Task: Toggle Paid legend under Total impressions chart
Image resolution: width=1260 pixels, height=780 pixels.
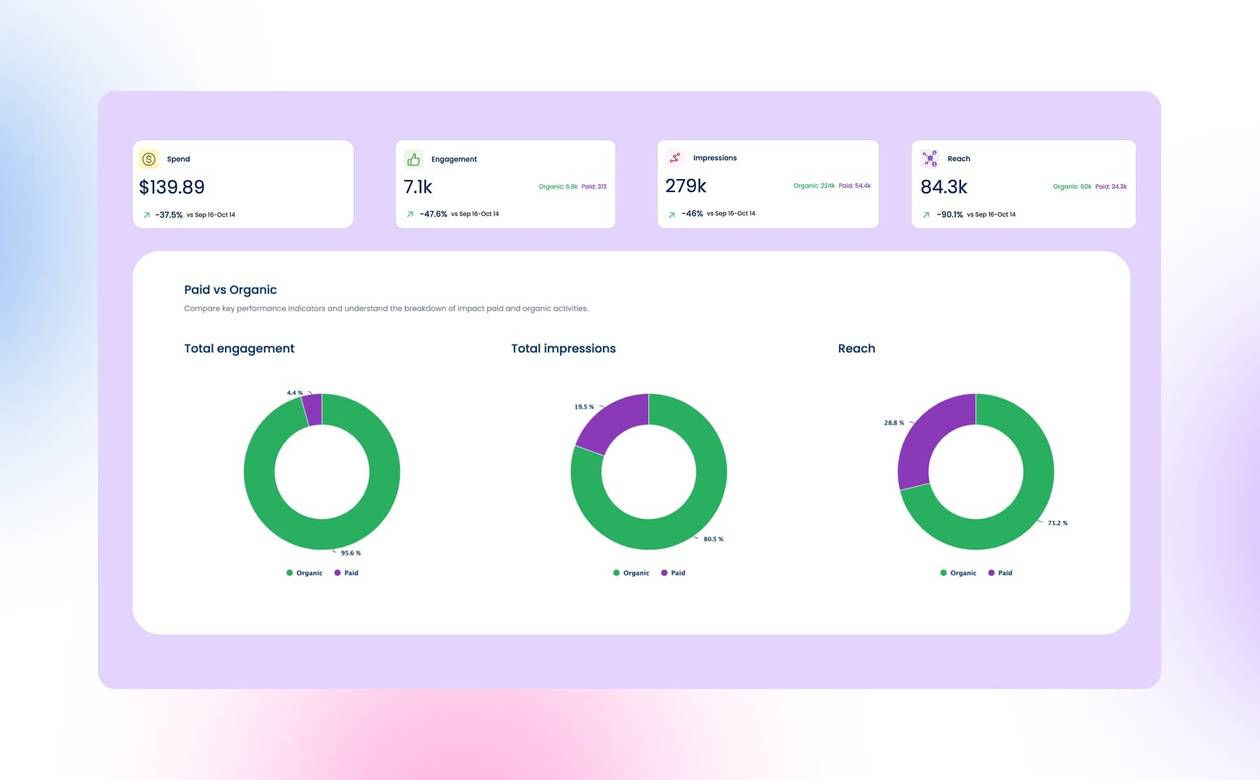Action: [x=673, y=573]
